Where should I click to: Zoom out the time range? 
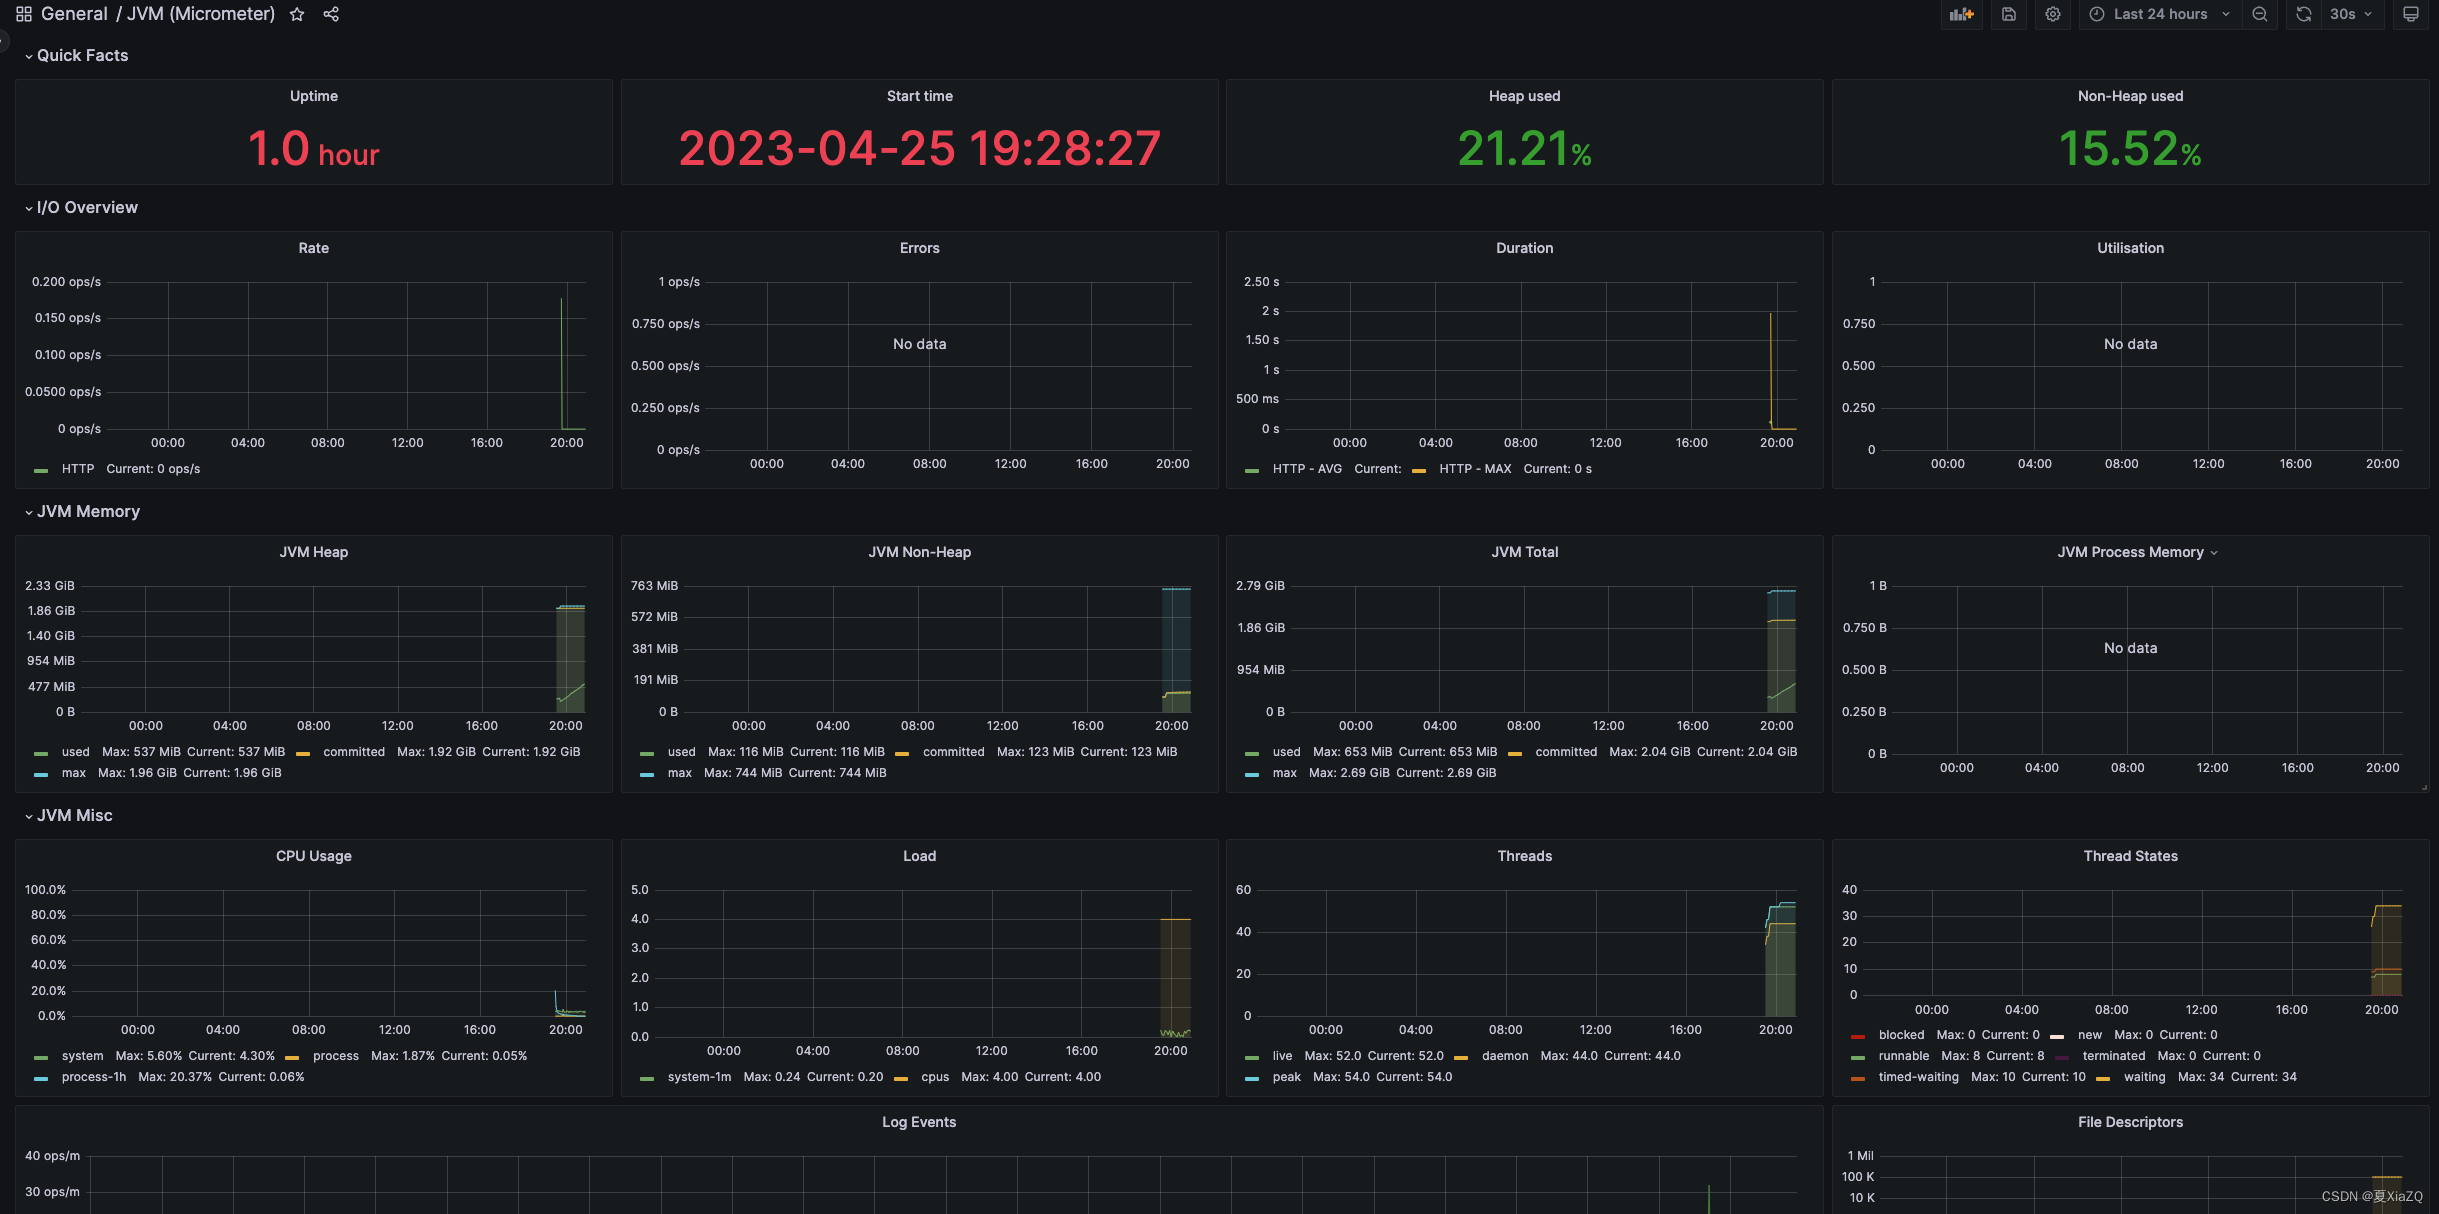2260,14
